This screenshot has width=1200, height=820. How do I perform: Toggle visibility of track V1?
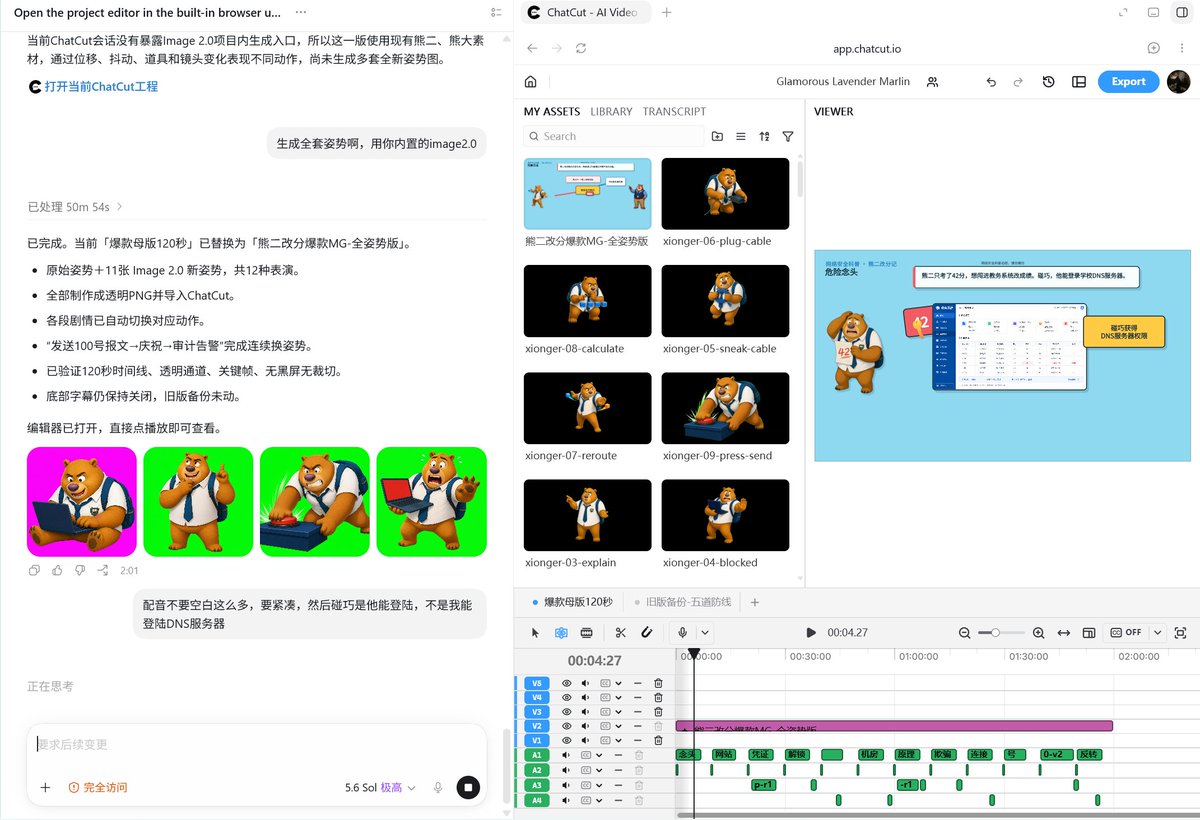click(x=566, y=741)
